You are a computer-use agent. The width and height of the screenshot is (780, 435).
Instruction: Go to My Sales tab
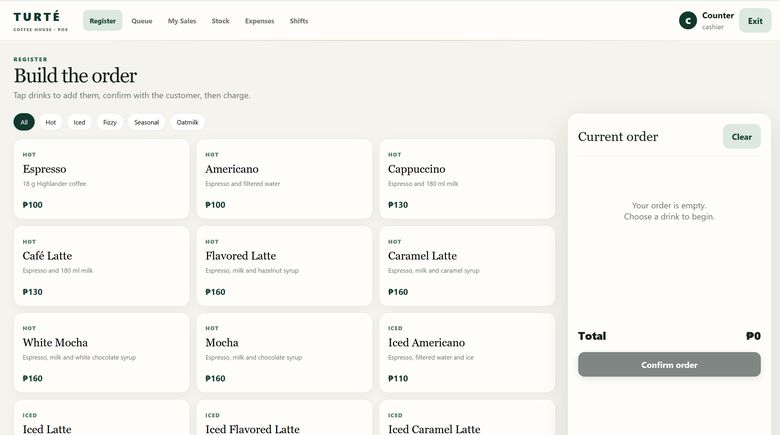182,21
